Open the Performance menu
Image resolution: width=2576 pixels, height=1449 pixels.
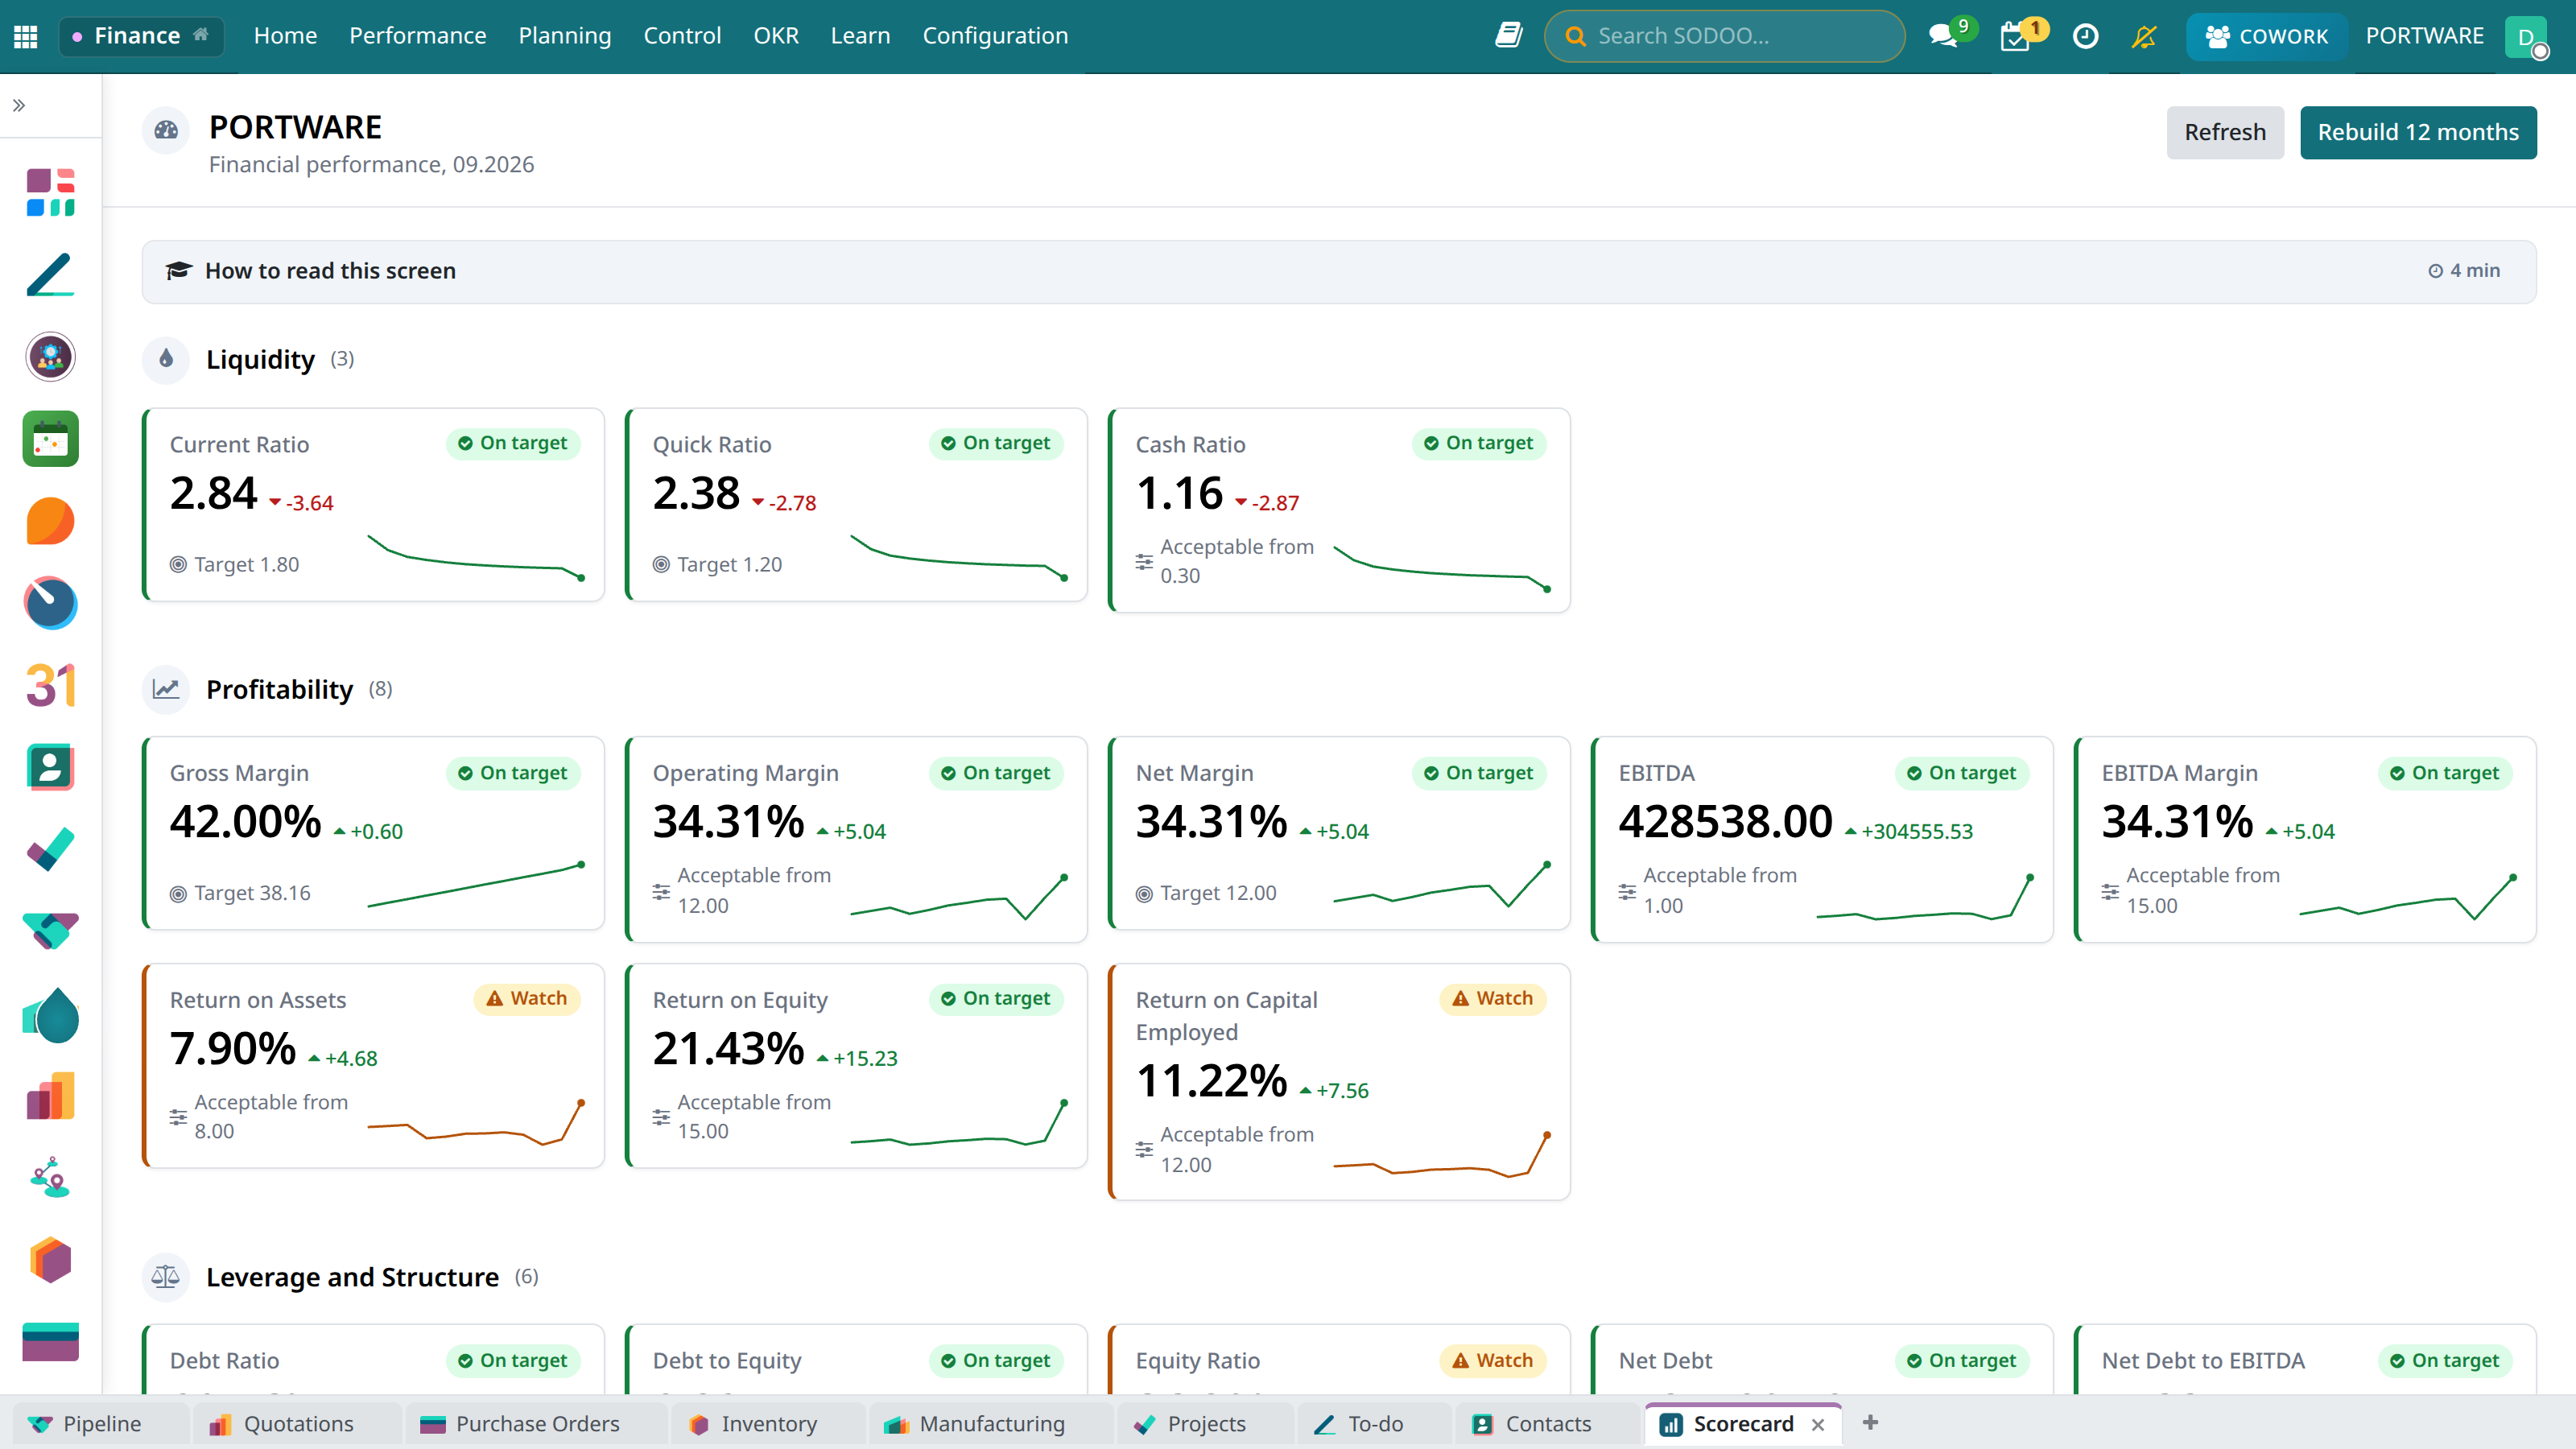(417, 36)
